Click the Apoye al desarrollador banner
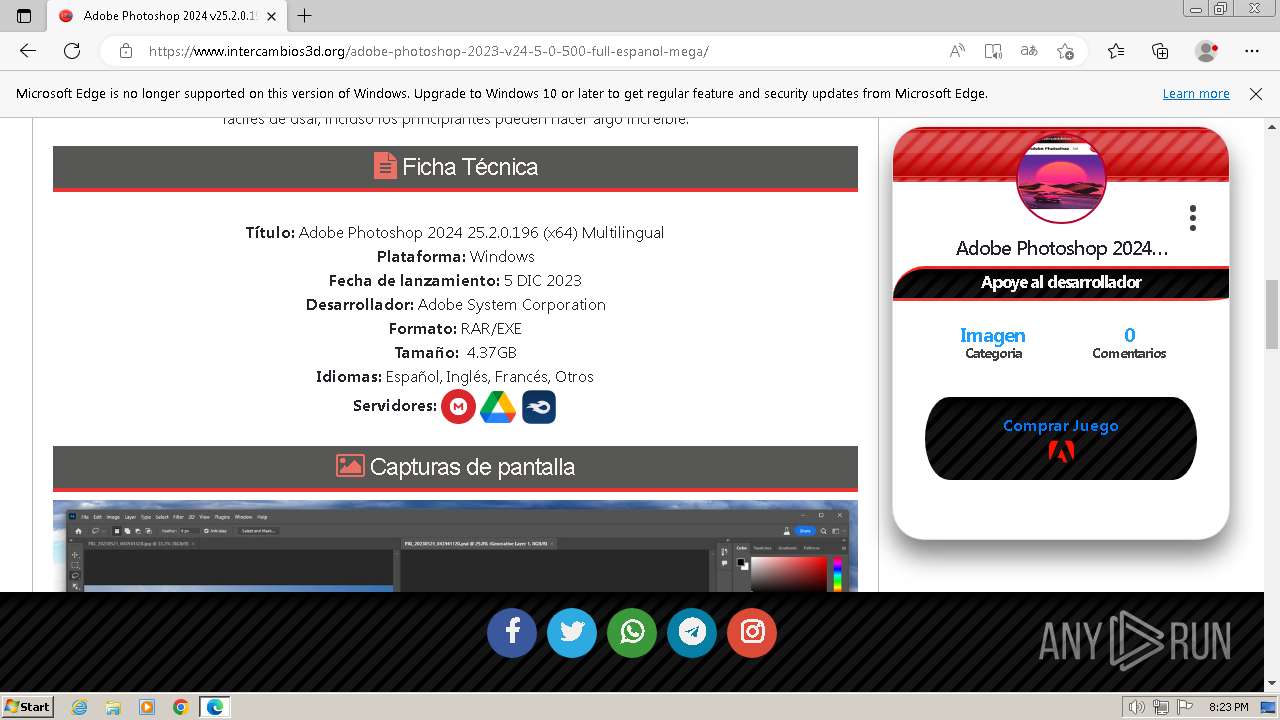Viewport: 1280px width, 720px height. coord(1061,283)
